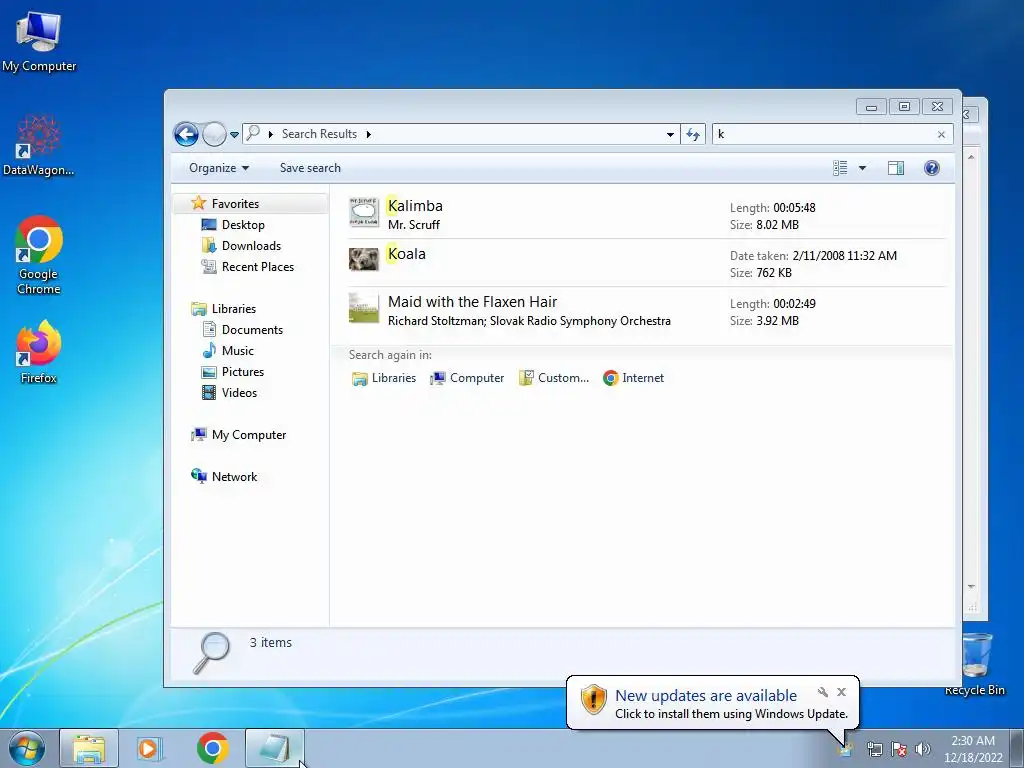The image size is (1024, 768).
Task: Open Pictures library
Action: pyautogui.click(x=243, y=372)
